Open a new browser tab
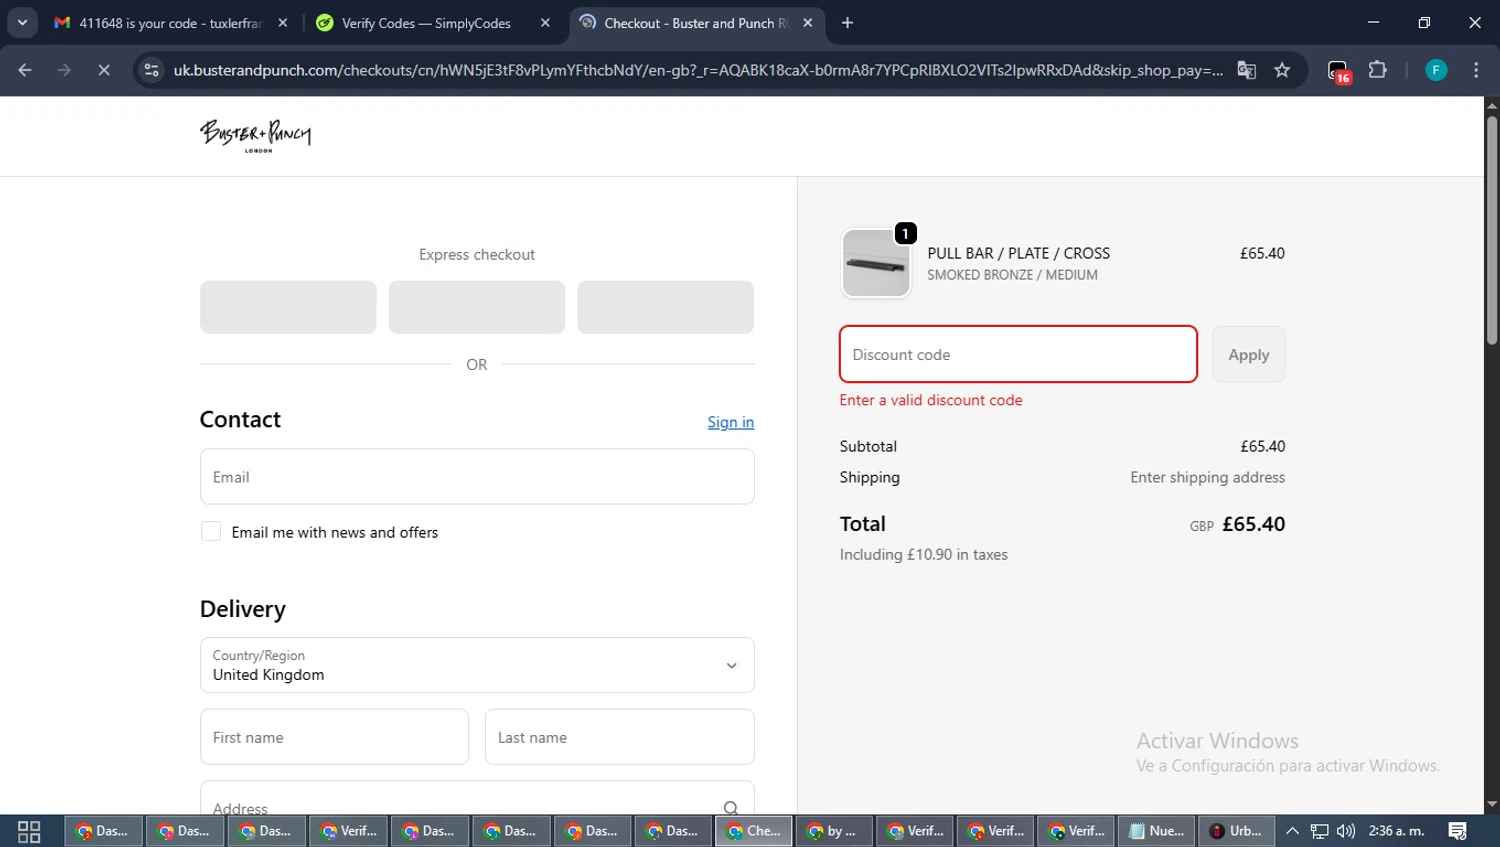1500x847 pixels. (x=847, y=23)
